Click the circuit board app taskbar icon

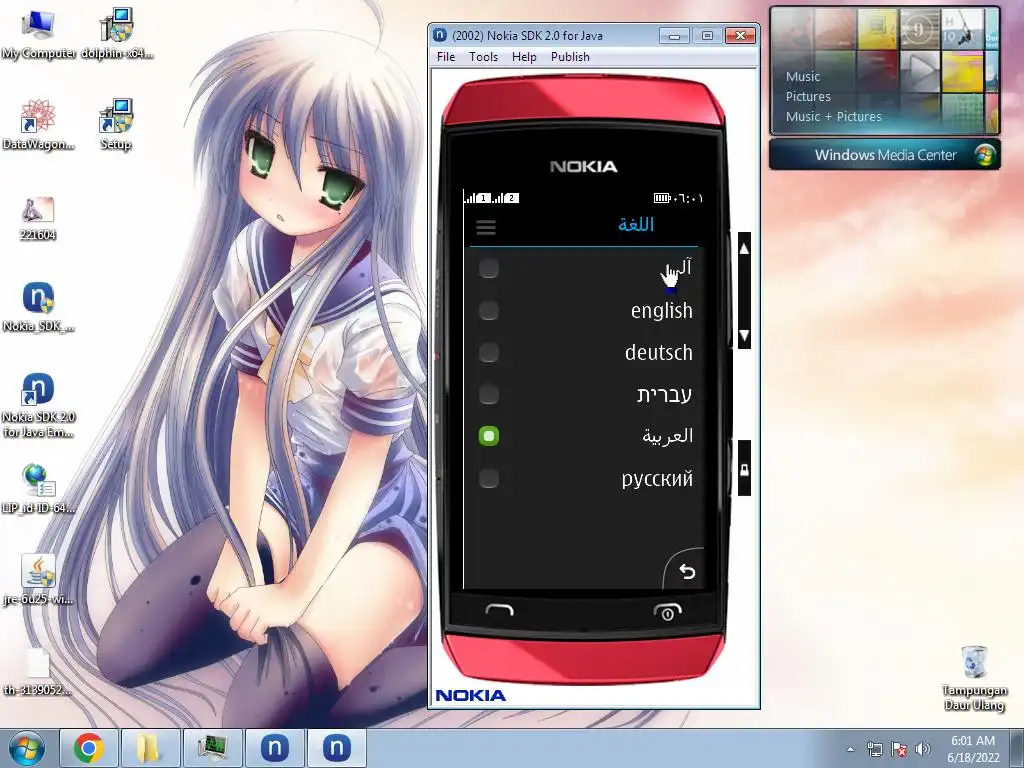pos(213,748)
